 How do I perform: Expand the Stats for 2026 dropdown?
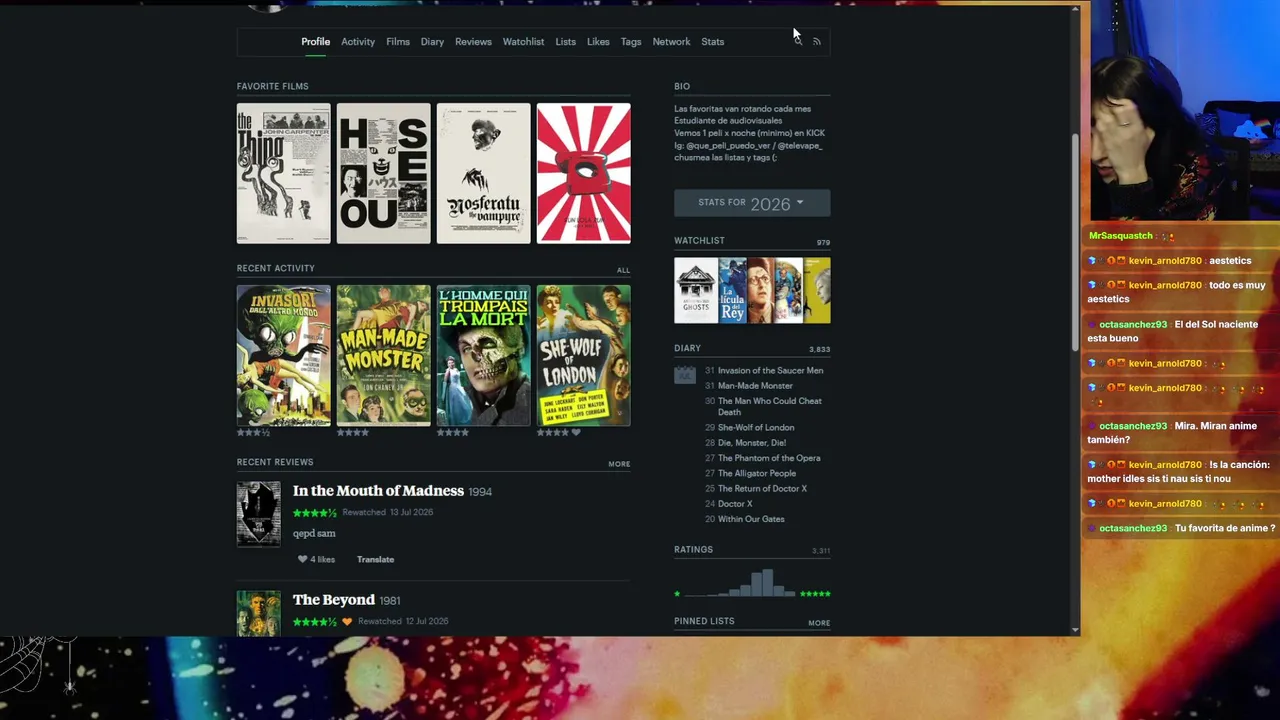click(752, 203)
